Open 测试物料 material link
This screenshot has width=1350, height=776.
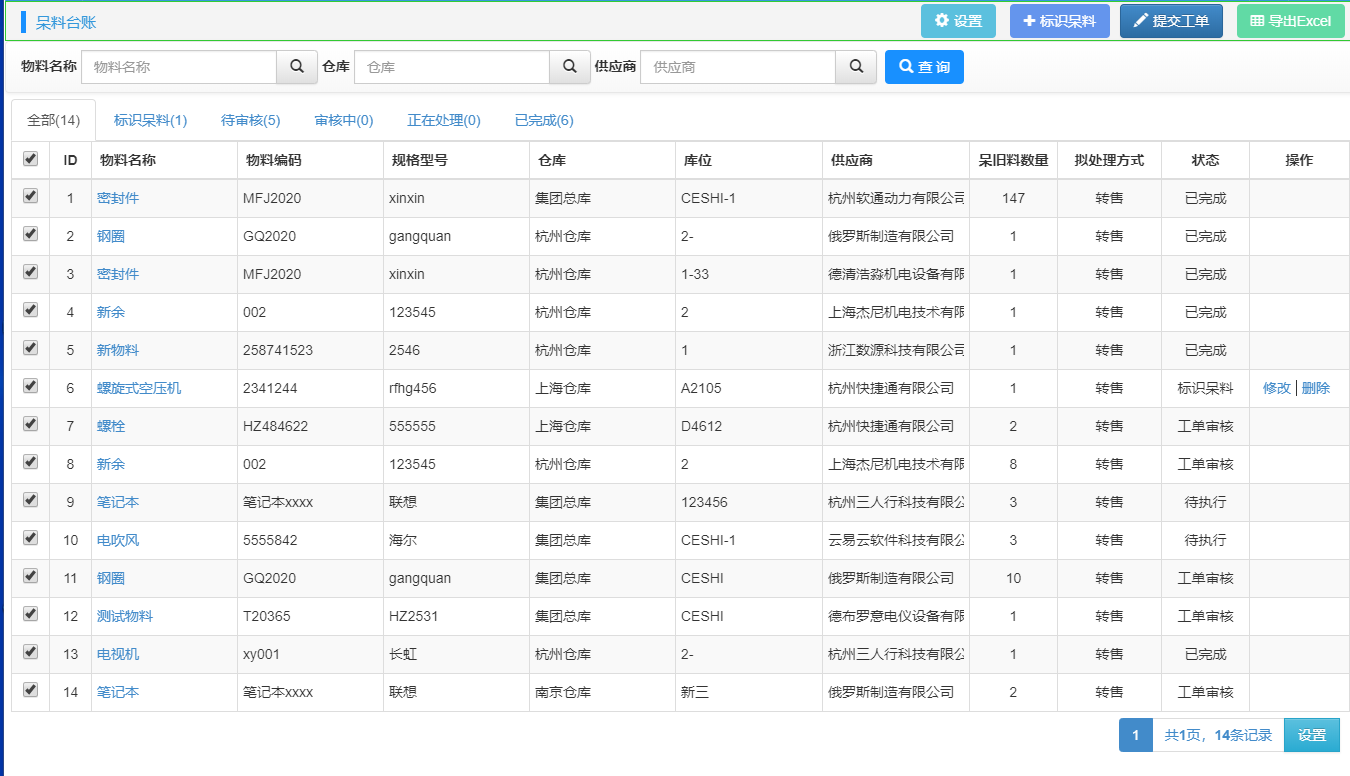pyautogui.click(x=125, y=616)
